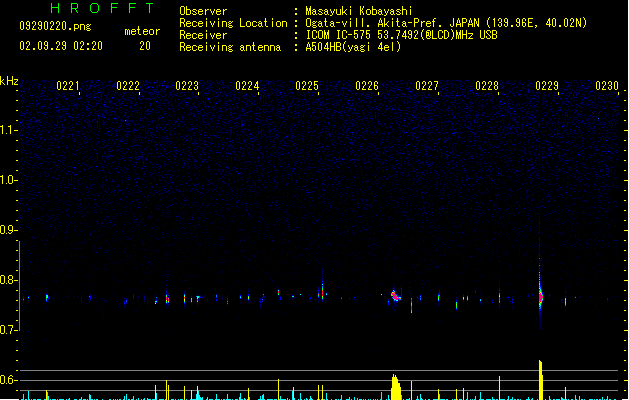
Task: Click the Observer label
Action: [x=203, y=11]
